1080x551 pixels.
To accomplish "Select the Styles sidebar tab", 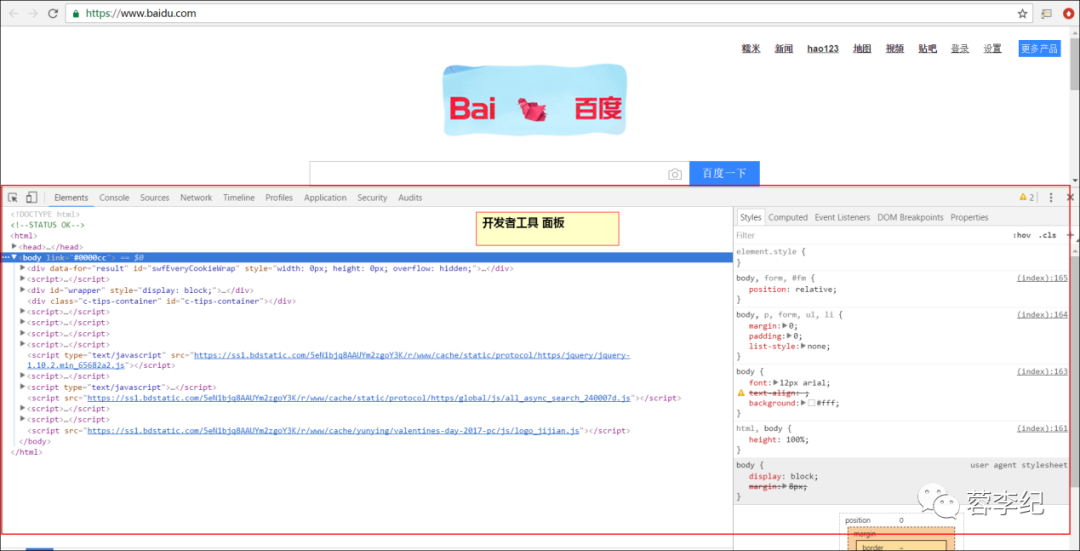I will 751,218.
